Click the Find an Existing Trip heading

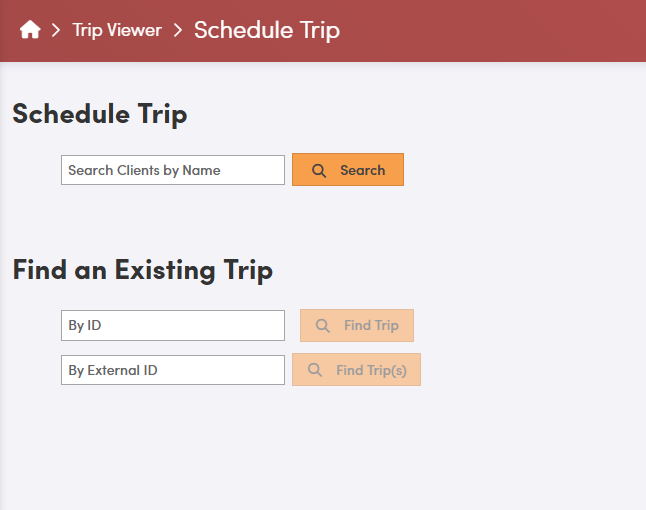(142, 270)
